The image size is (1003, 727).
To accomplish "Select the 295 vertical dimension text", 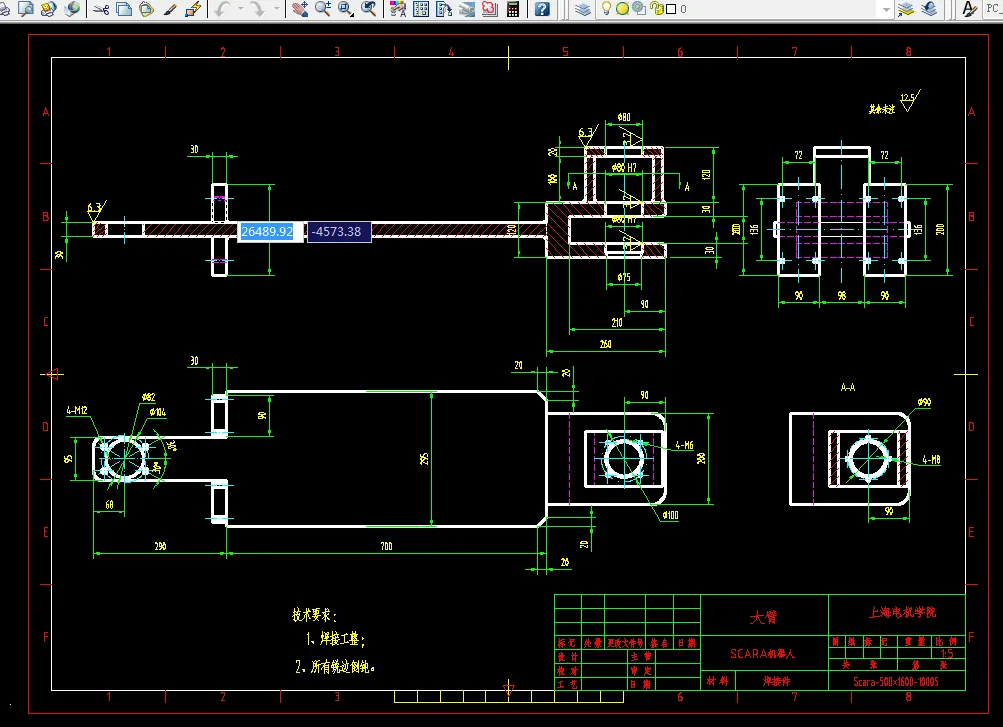I will pos(424,458).
